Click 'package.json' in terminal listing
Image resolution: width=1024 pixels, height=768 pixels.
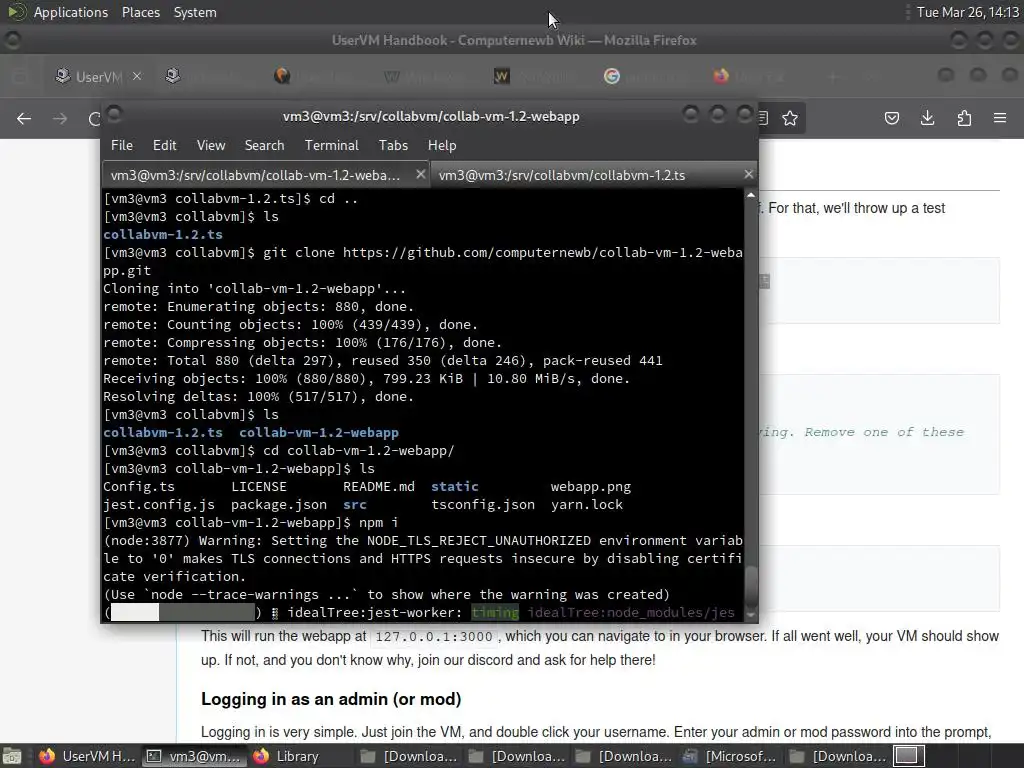point(279,505)
